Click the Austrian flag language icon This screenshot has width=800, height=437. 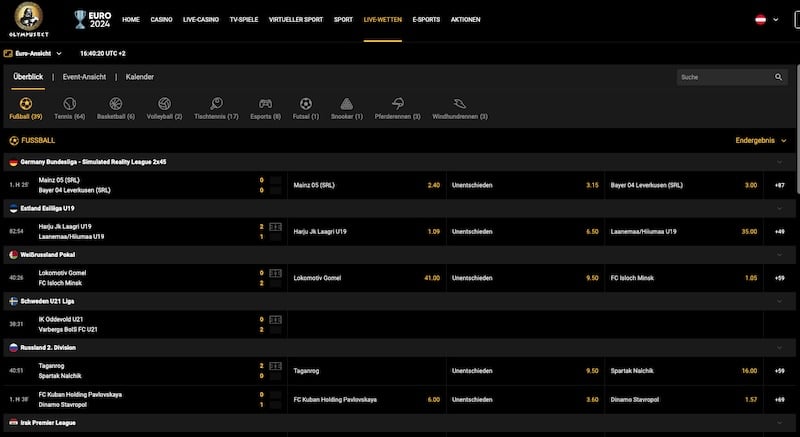click(x=760, y=19)
